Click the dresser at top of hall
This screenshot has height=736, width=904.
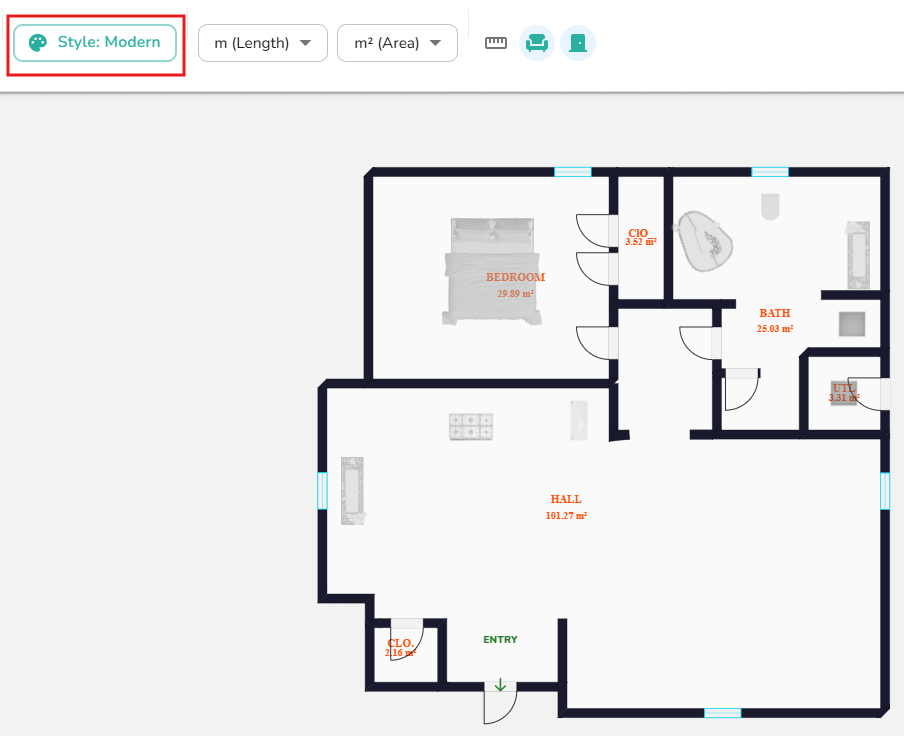[x=471, y=426]
